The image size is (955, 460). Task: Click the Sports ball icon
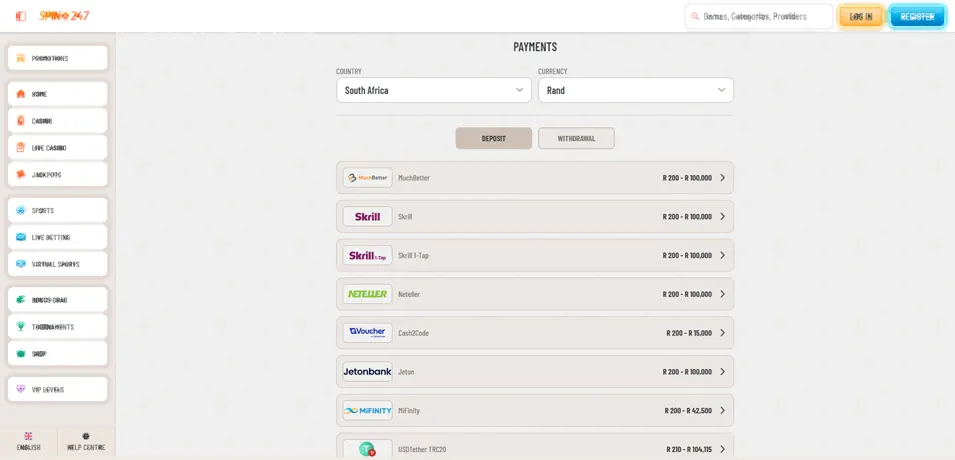[x=21, y=211]
